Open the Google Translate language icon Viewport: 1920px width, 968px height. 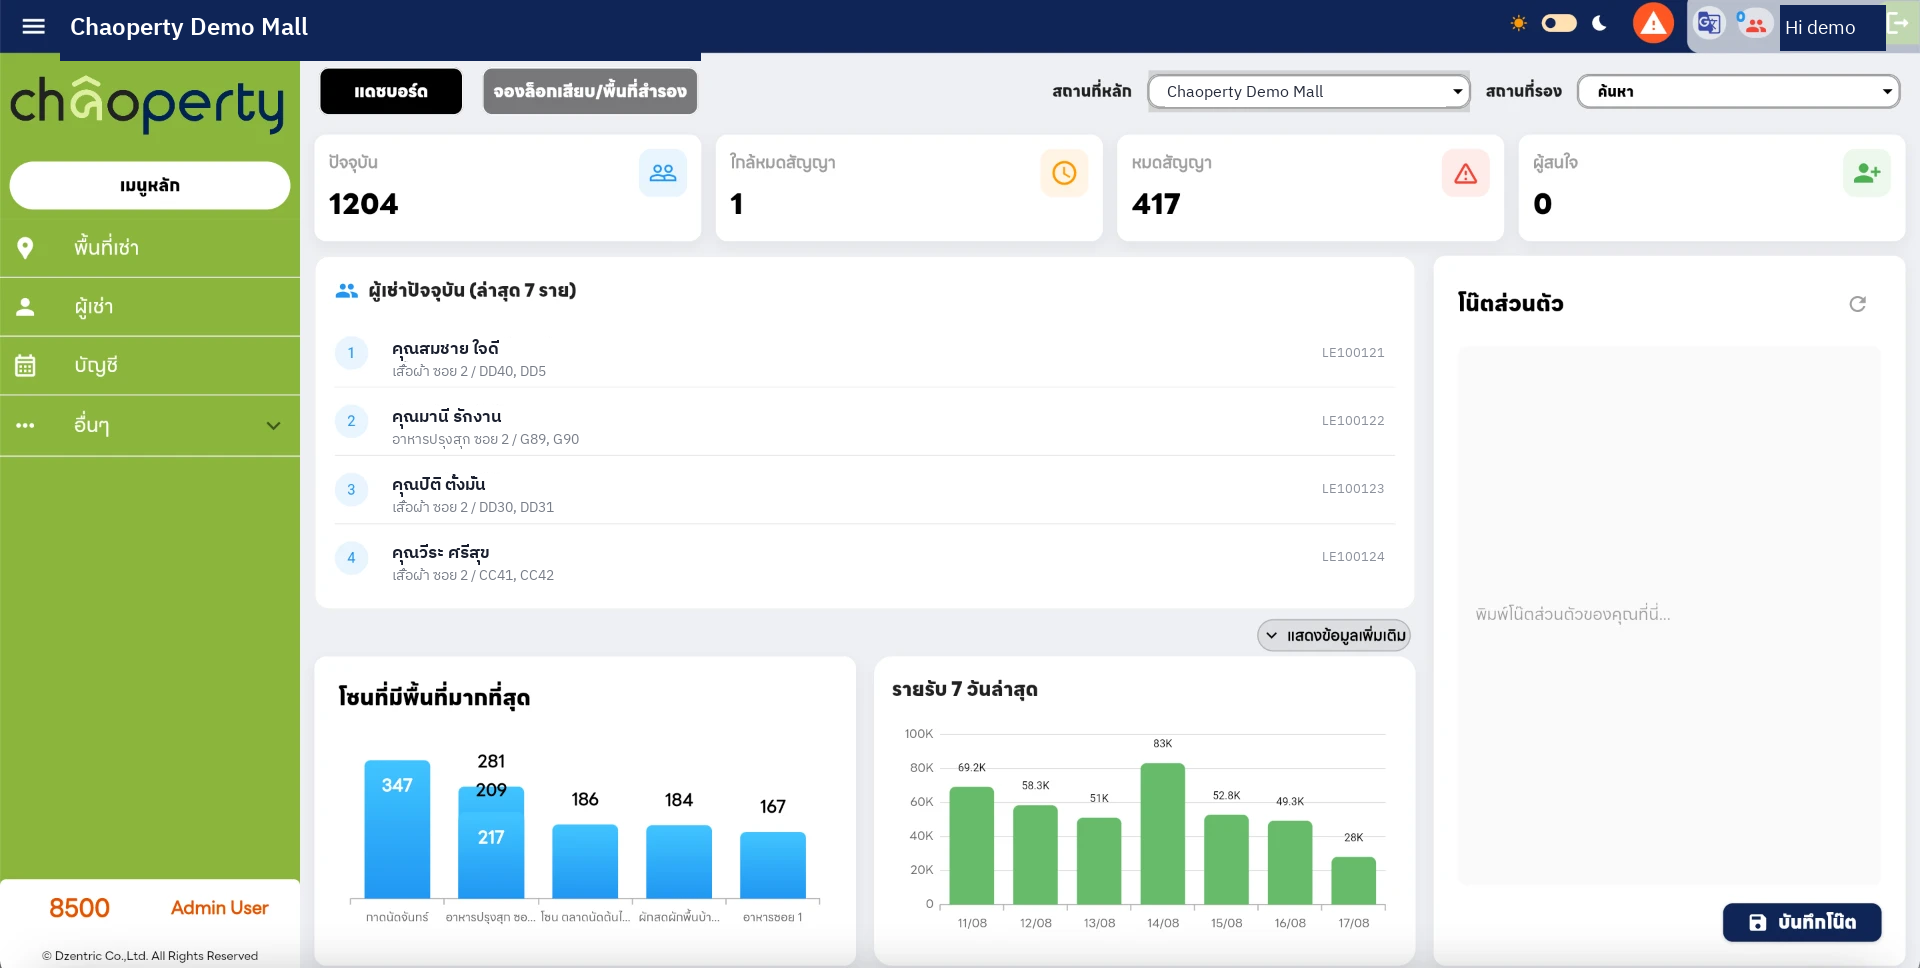[1709, 23]
